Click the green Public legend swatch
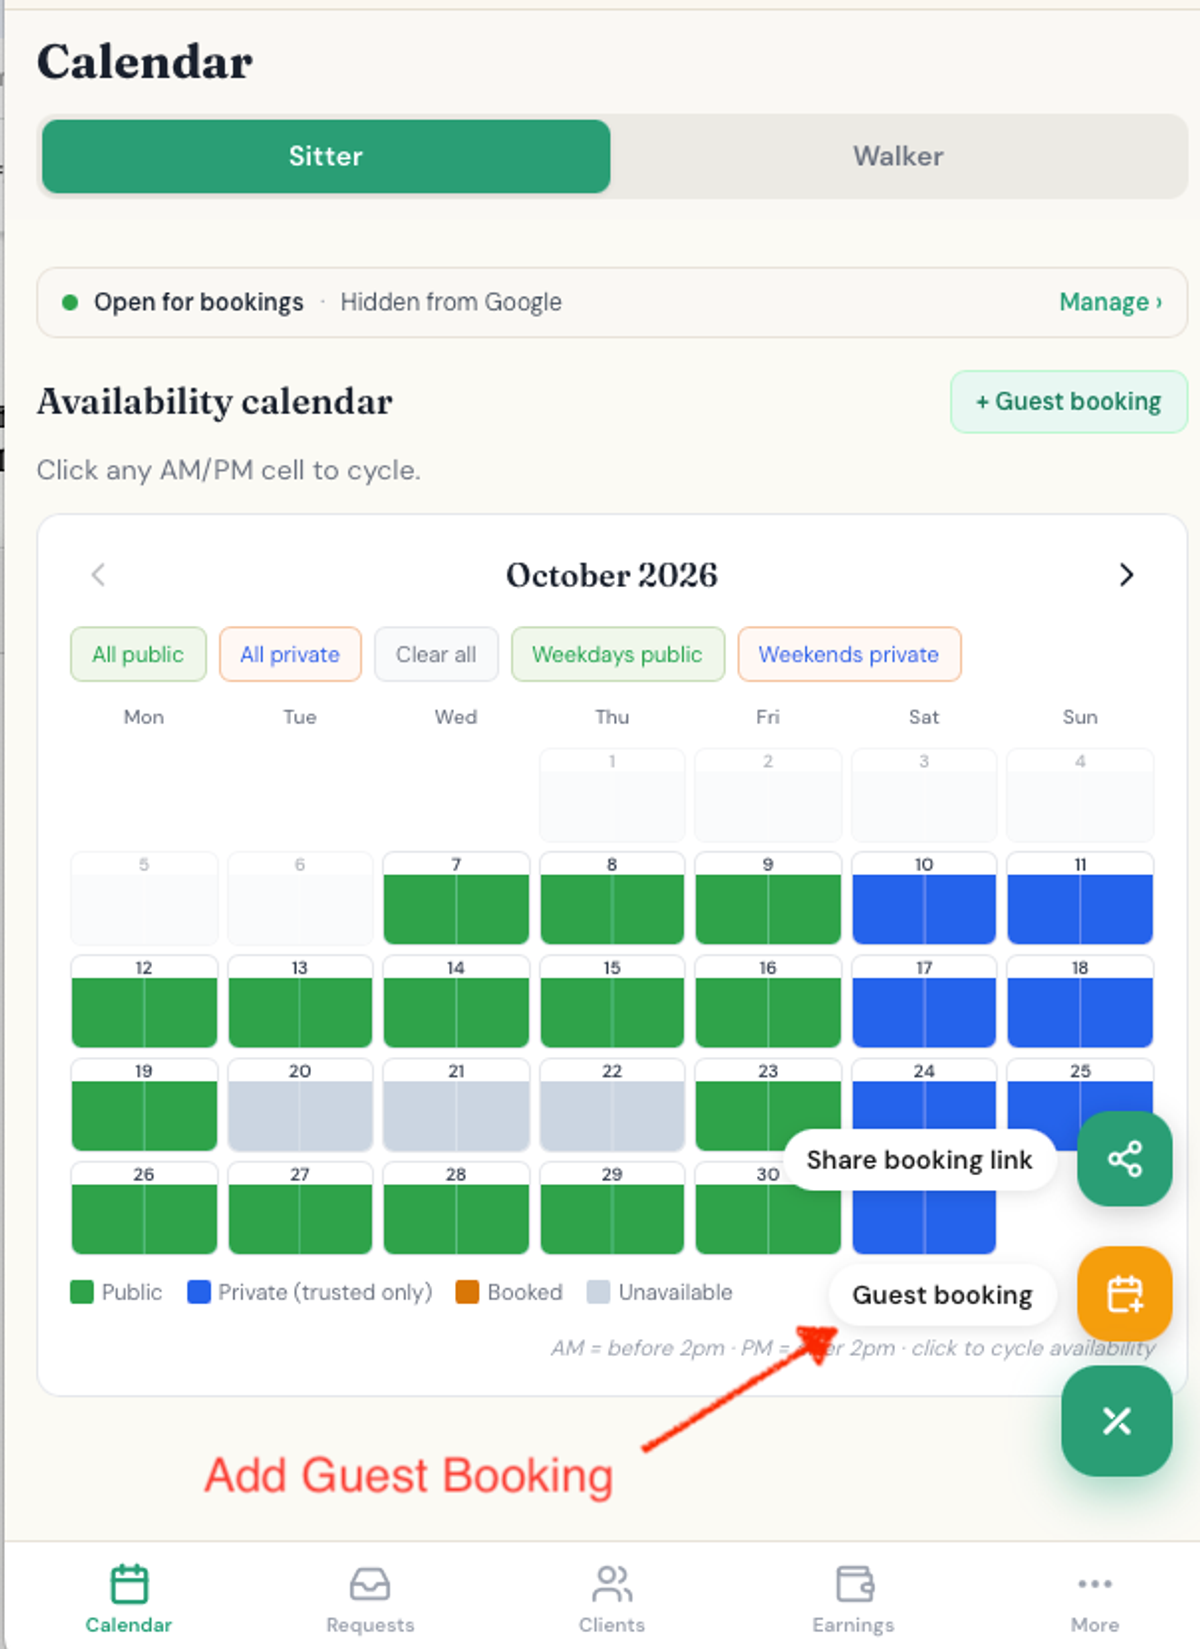This screenshot has width=1200, height=1649. tap(82, 1292)
